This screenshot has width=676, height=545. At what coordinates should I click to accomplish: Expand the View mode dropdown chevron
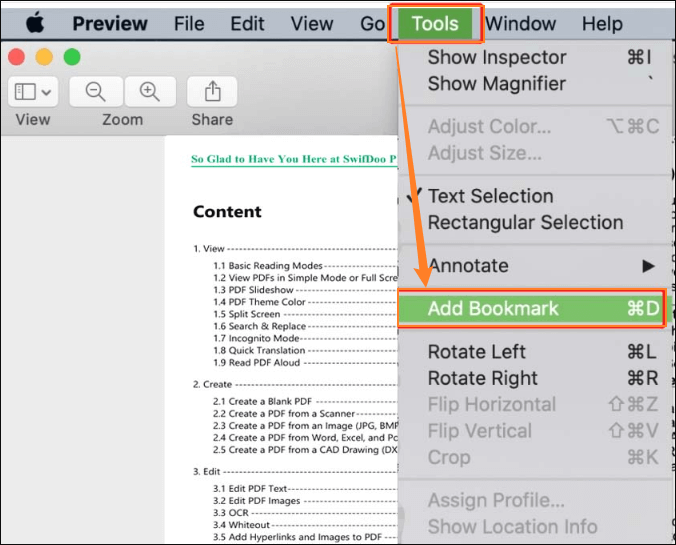(47, 92)
